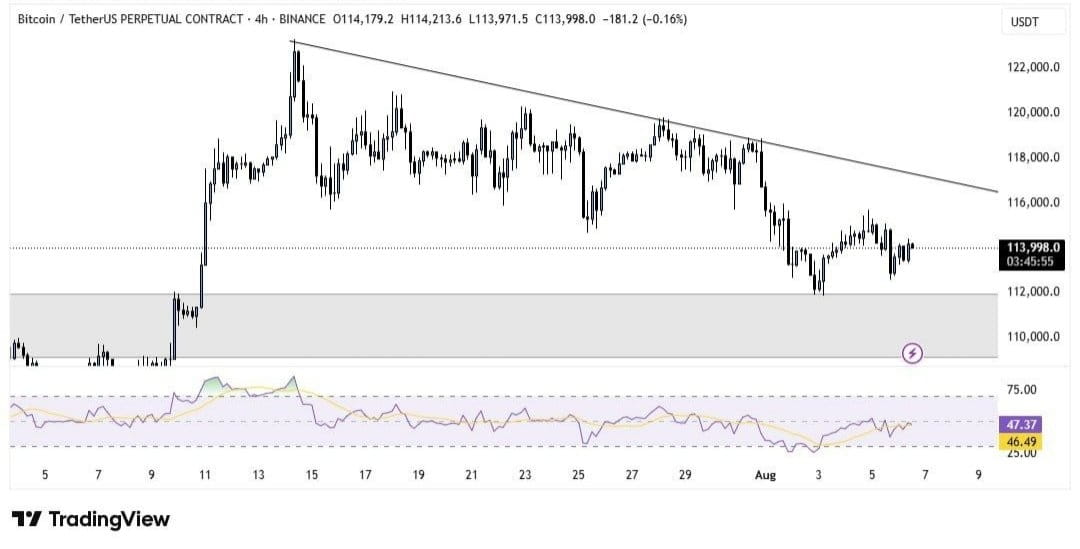Click the 113,998.0 current price label
1080x549 pixels.
coord(1032,248)
